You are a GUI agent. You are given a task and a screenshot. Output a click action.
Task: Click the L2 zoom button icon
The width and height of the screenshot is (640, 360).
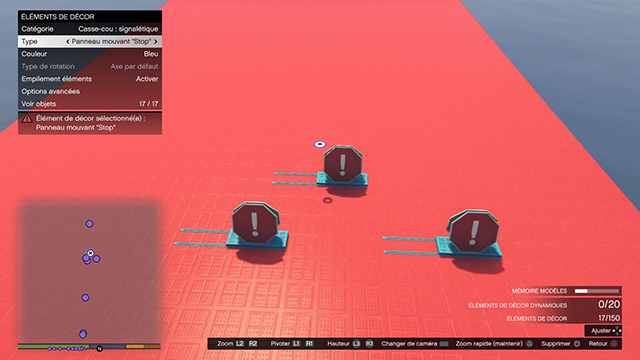(x=240, y=344)
